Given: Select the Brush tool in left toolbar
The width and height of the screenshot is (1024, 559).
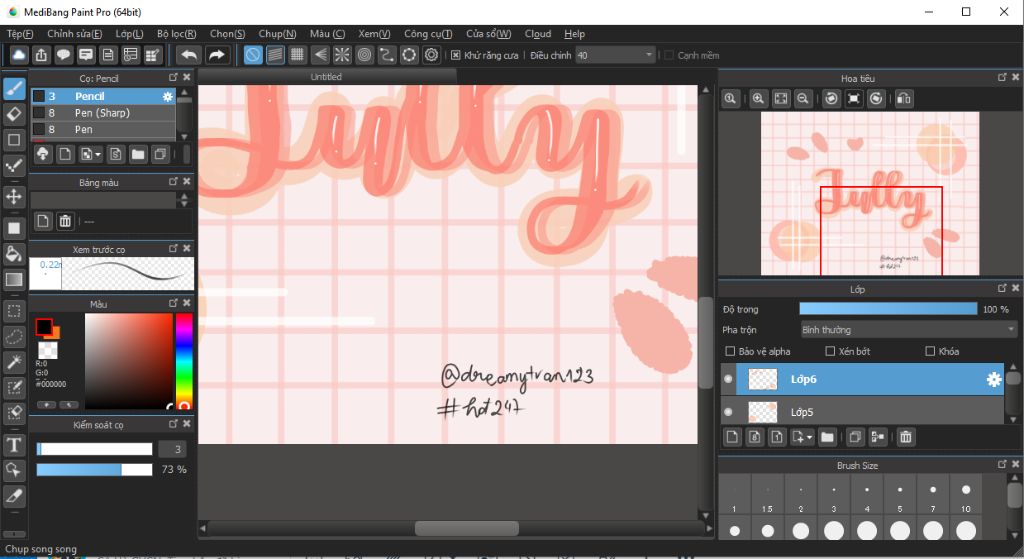Looking at the screenshot, I should [14, 88].
